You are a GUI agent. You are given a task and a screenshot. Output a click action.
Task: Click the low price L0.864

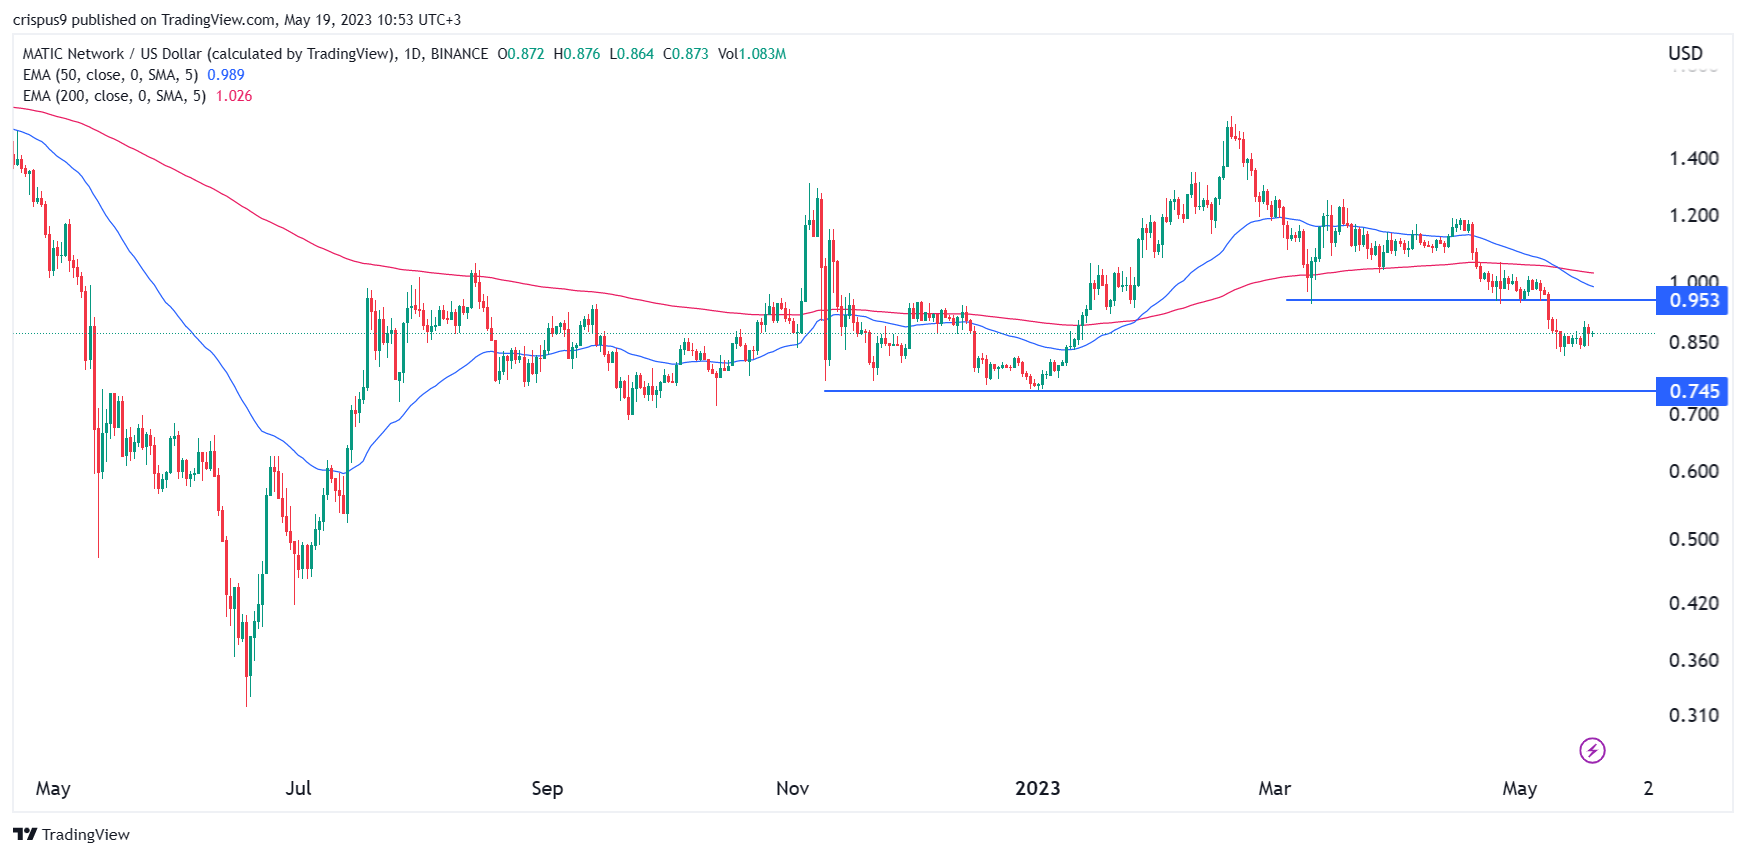632,54
